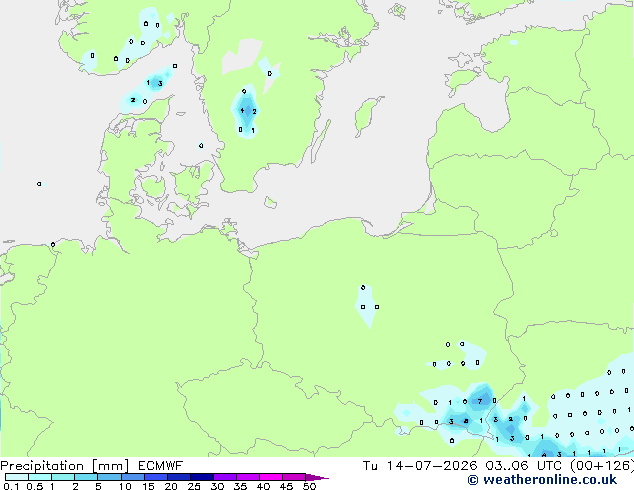Click the '50' legend scale label
Image resolution: width=634 pixels, height=490 pixels.
309,486
